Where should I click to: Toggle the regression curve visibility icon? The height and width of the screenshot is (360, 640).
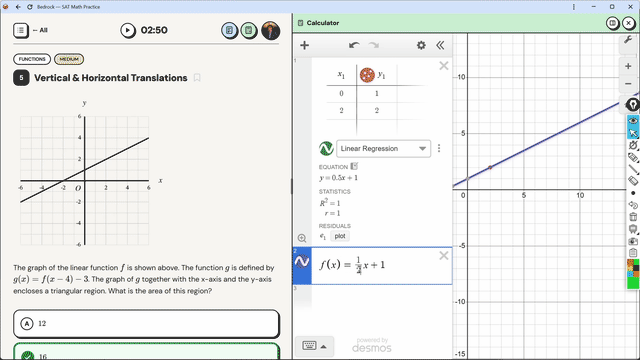click(326, 149)
